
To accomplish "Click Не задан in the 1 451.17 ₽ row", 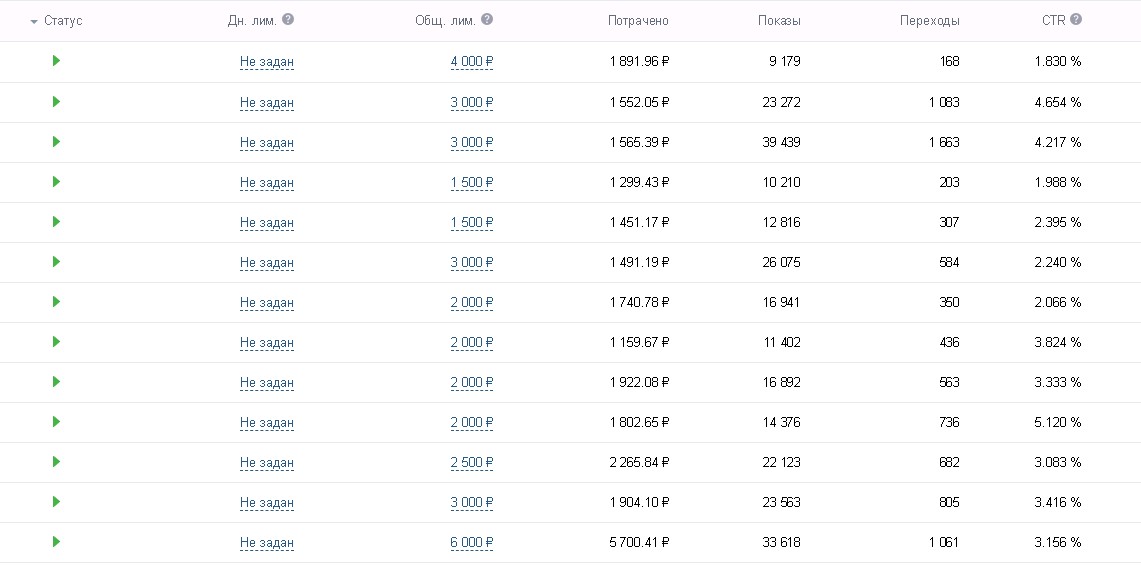I will [x=267, y=223].
